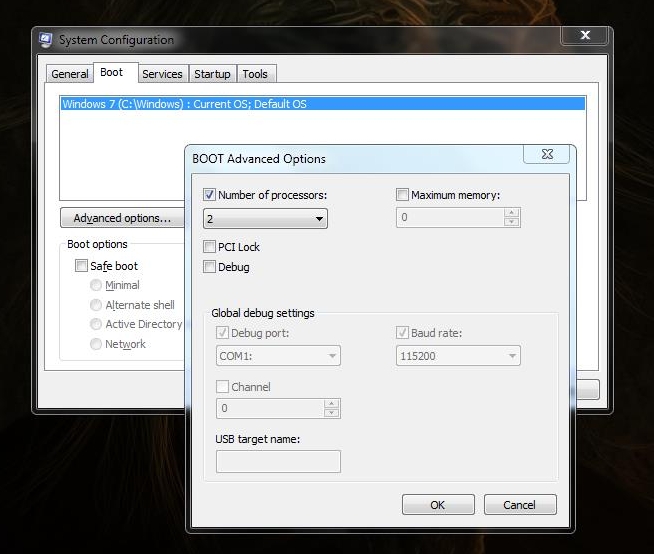Increase maximum memory with up arrow

[511, 212]
